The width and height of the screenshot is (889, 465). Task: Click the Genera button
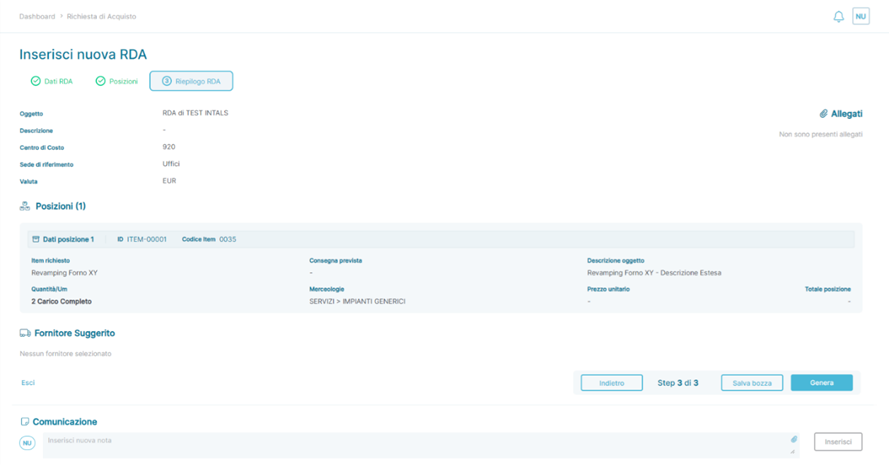click(822, 383)
